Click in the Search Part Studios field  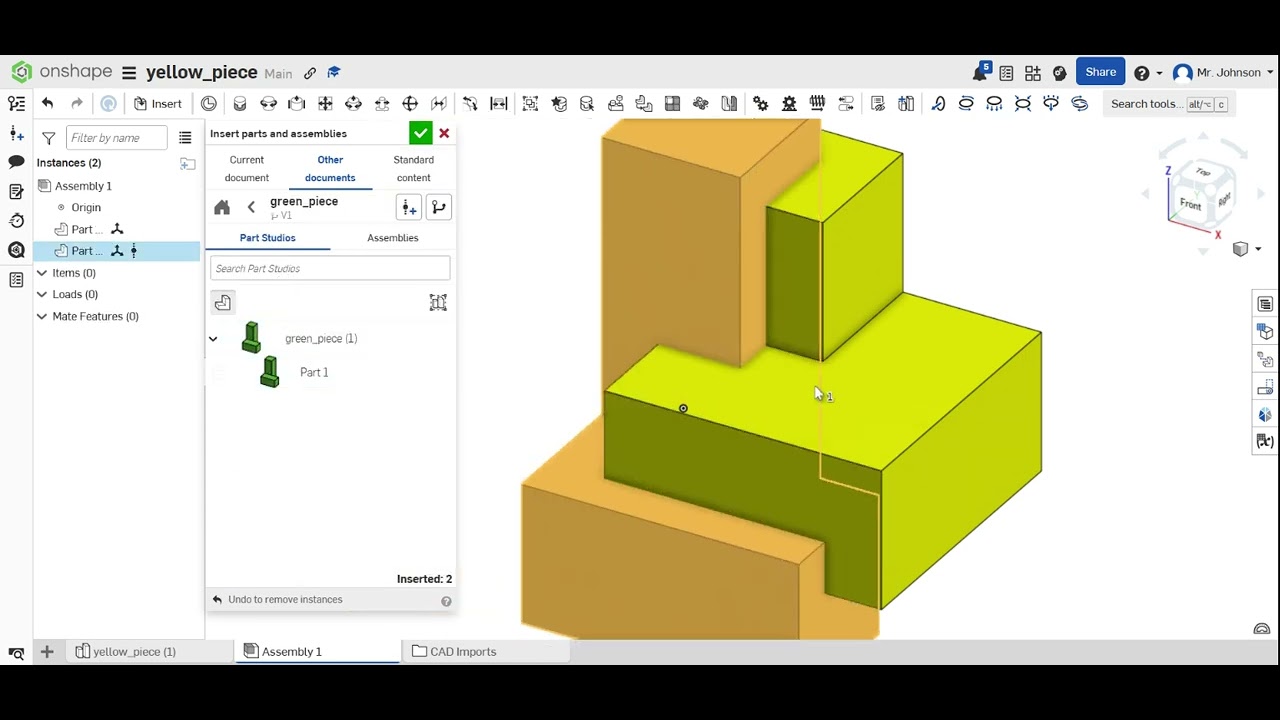(x=330, y=268)
